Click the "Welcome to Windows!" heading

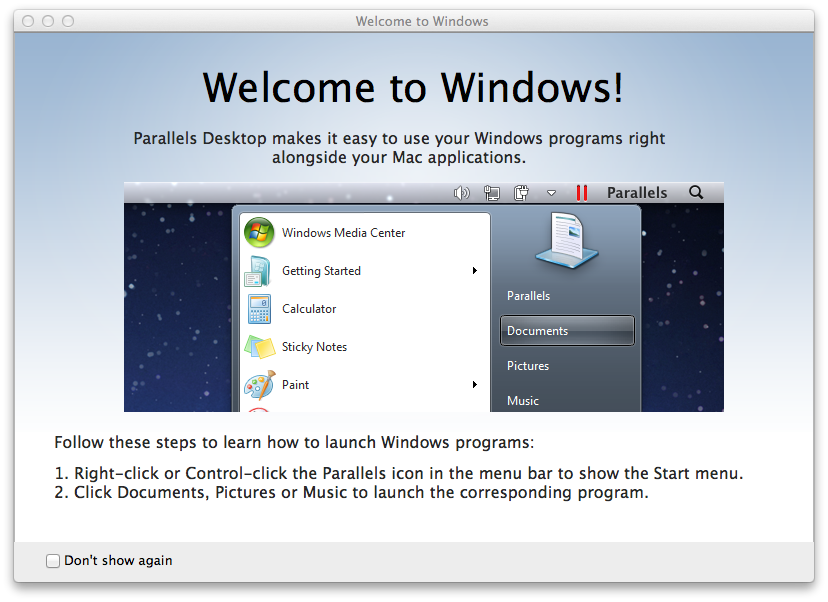(413, 87)
